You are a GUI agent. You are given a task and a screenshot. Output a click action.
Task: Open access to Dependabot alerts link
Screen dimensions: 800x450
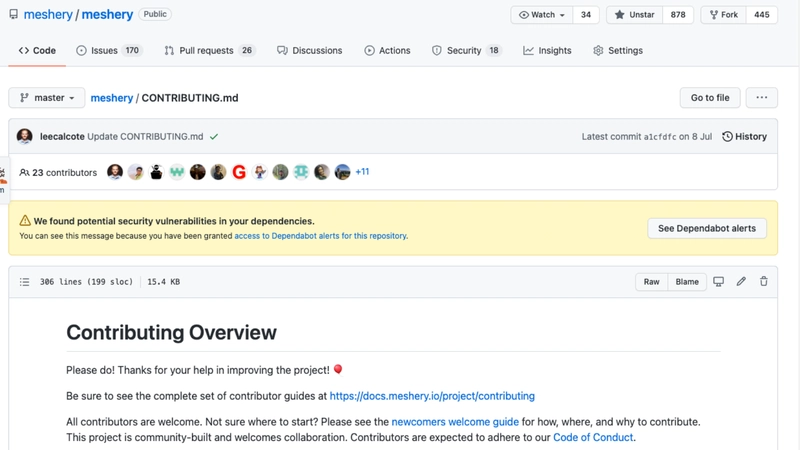[320, 236]
